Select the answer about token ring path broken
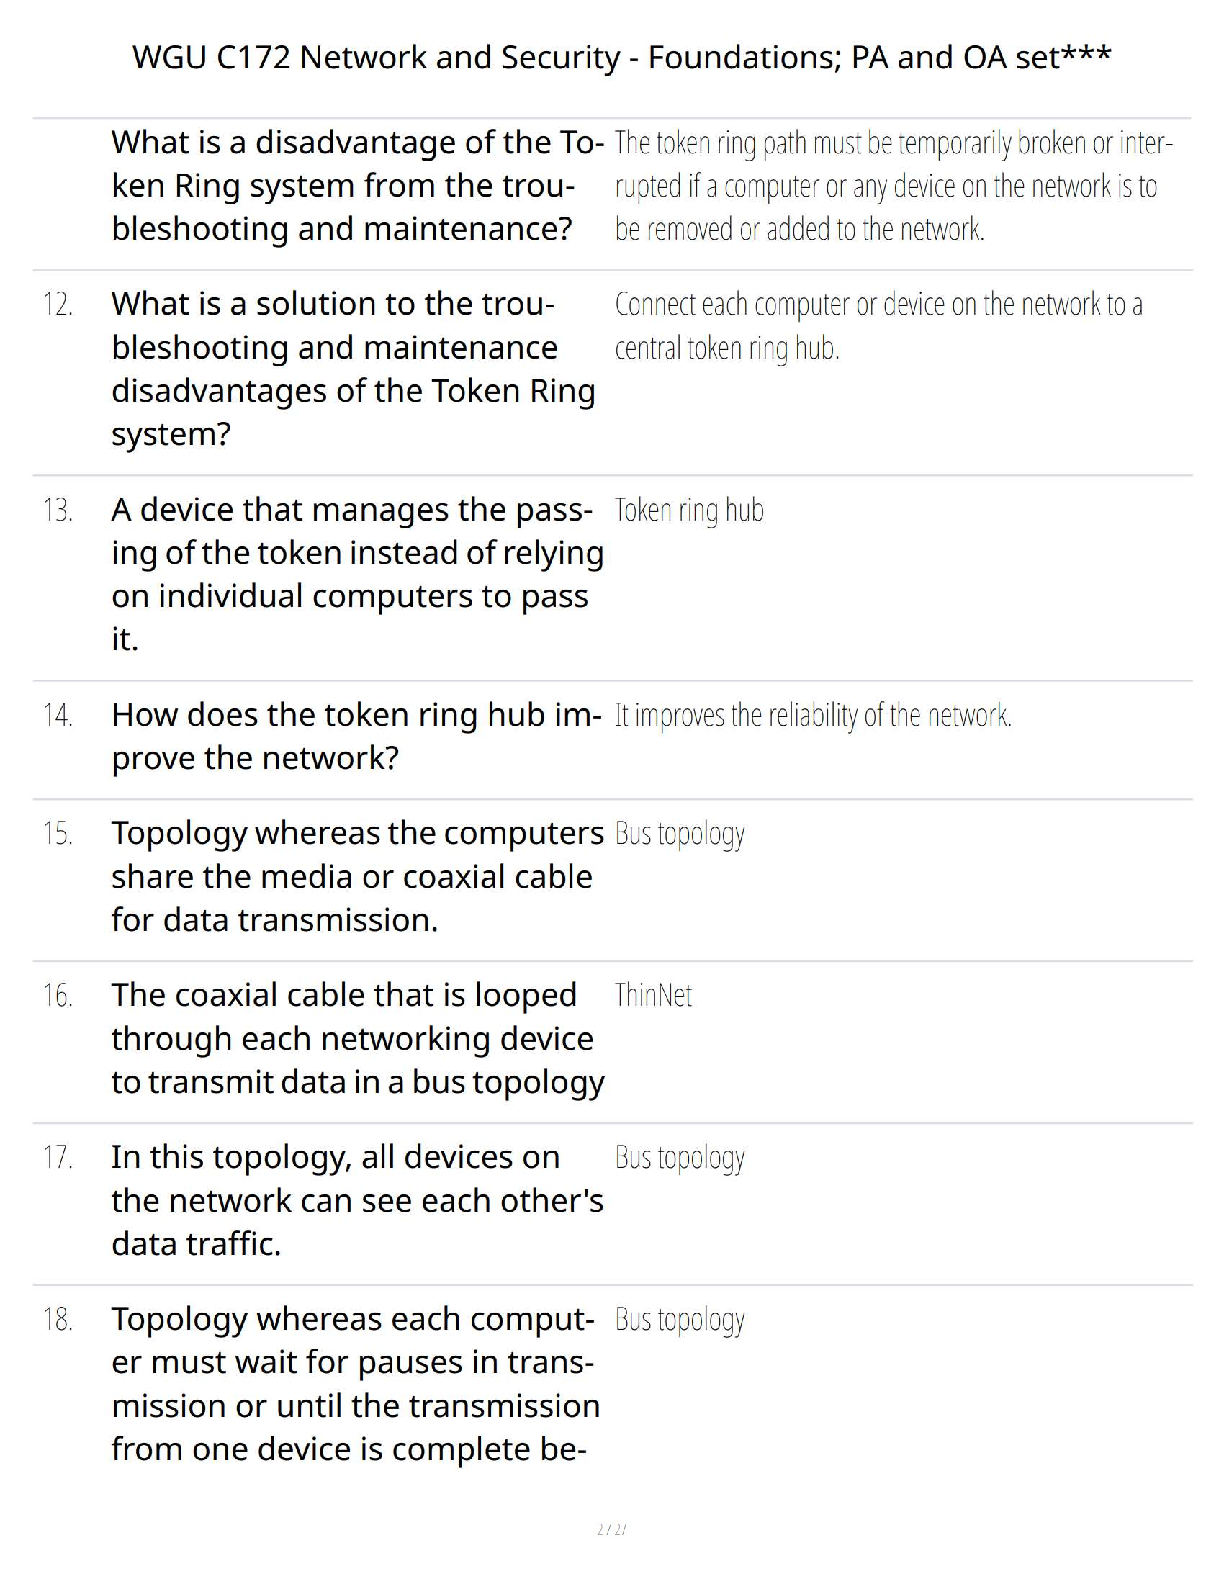Image resolution: width=1224 pixels, height=1584 pixels. [x=892, y=186]
